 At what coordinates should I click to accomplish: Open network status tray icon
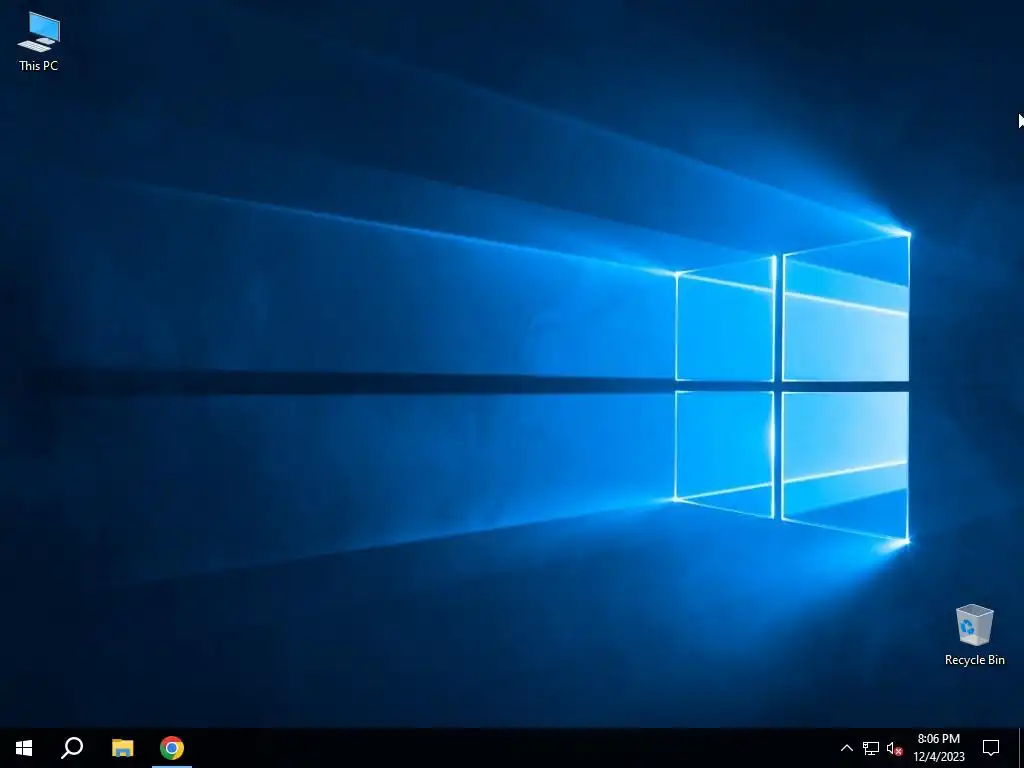point(871,748)
